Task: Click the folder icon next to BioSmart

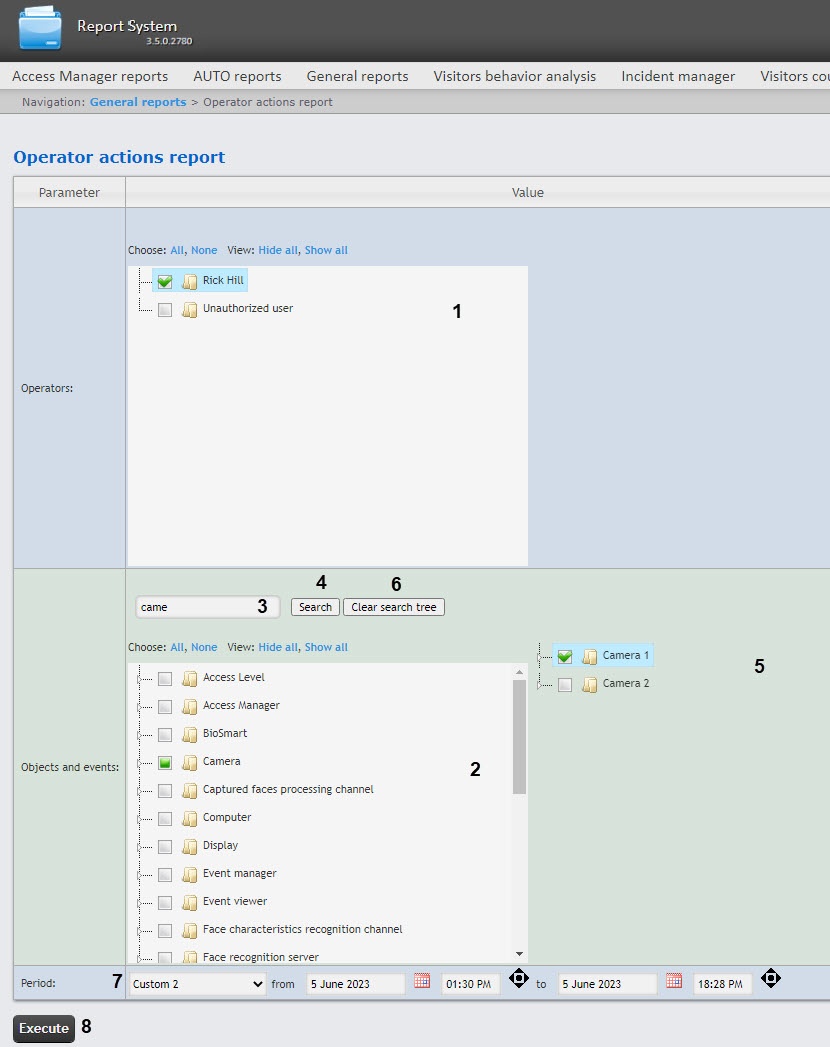Action: click(x=190, y=734)
